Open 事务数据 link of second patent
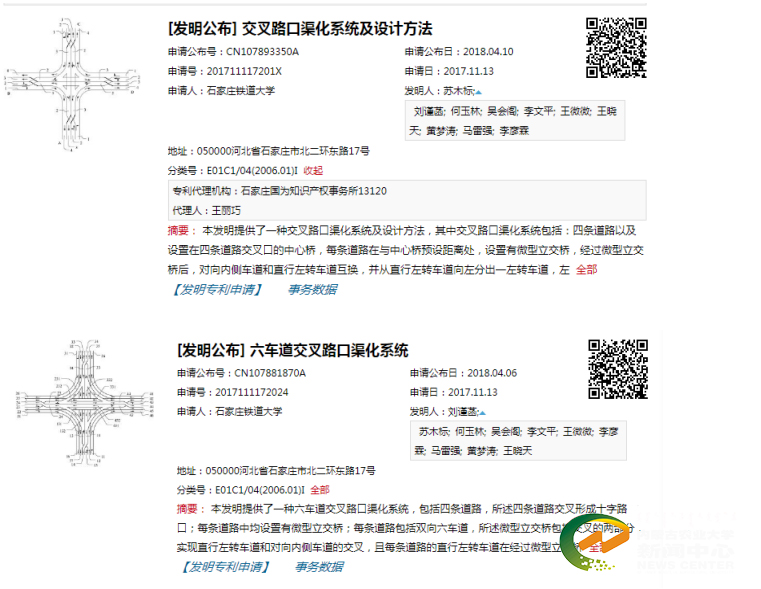Image resolution: width=761 pixels, height=589 pixels. (319, 566)
